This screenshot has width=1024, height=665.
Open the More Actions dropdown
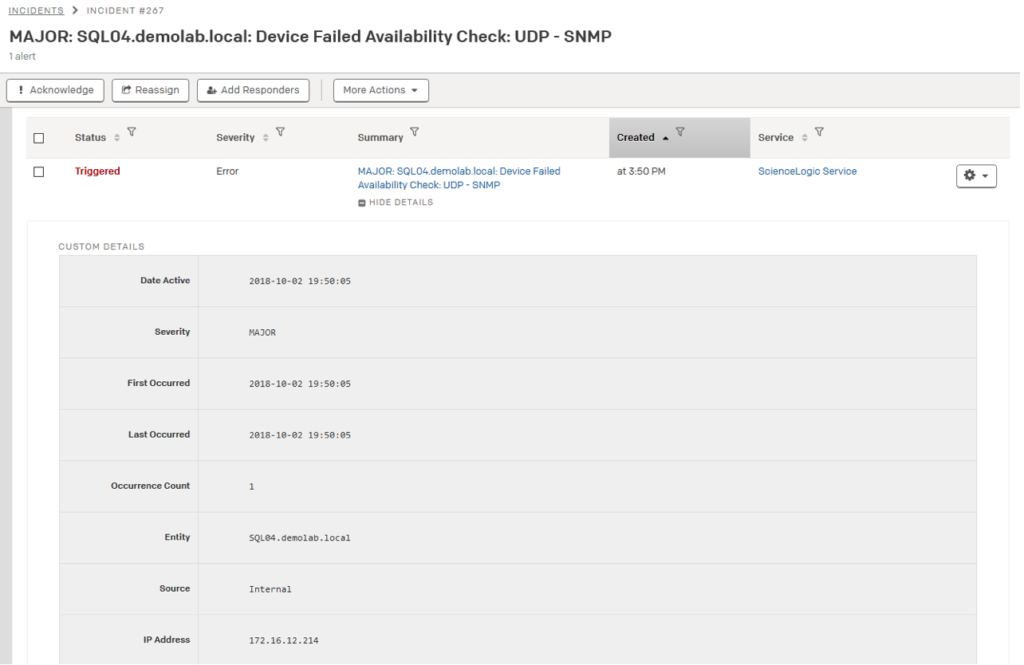(x=380, y=90)
